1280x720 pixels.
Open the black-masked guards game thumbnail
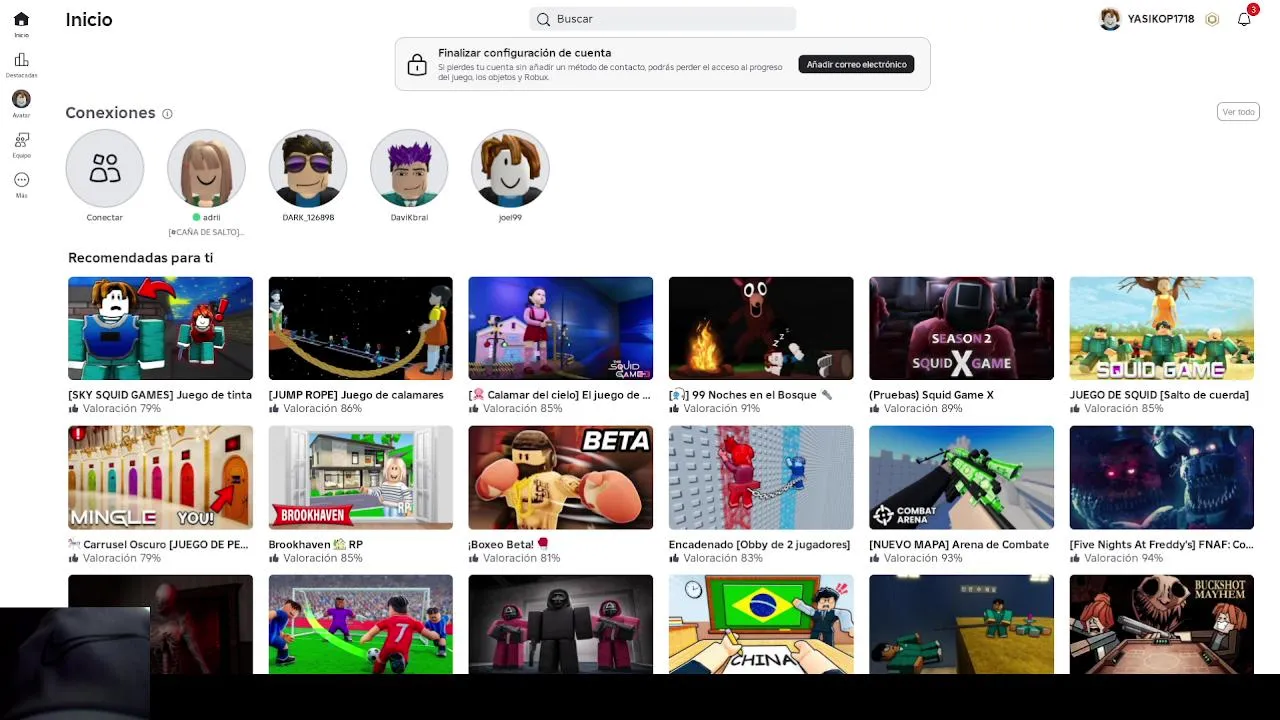coord(561,624)
